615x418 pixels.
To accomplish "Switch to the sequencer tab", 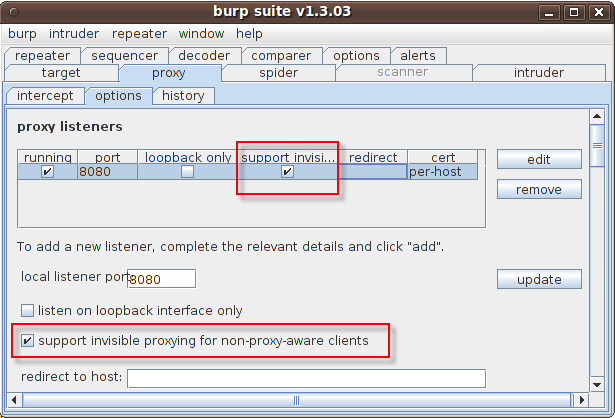I will (124, 56).
